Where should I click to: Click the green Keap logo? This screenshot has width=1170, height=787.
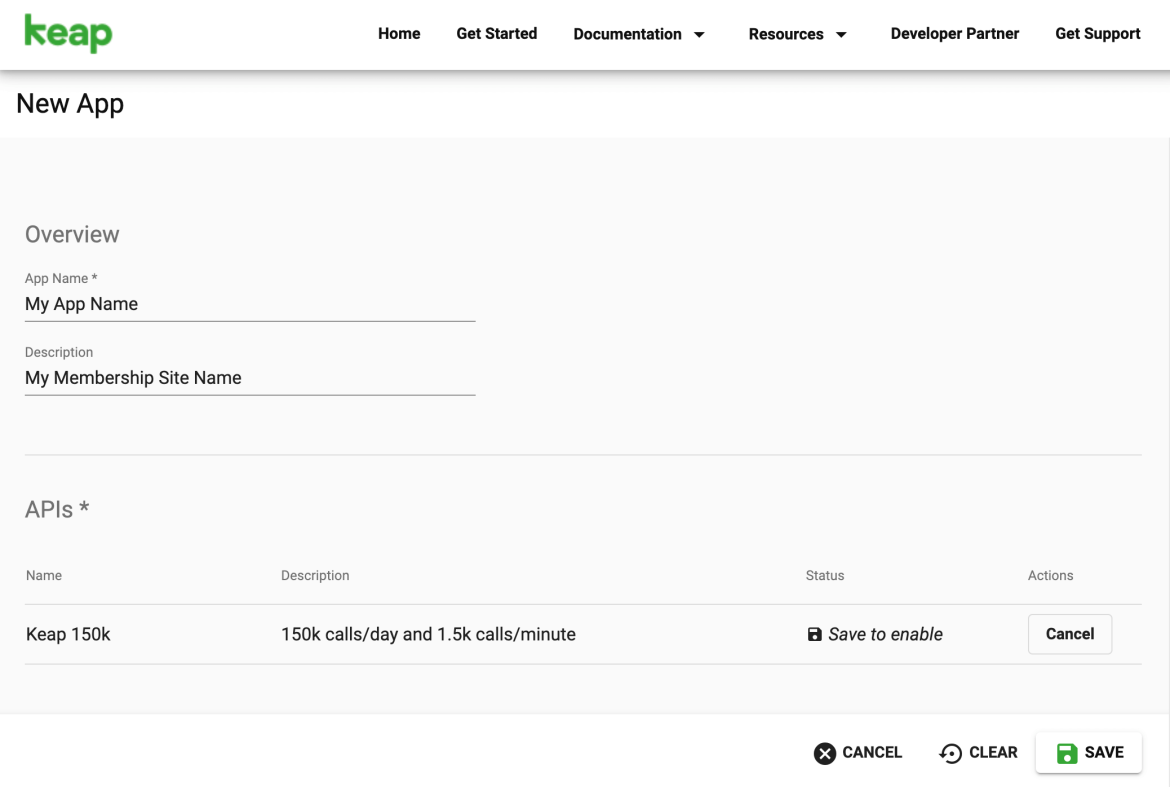coord(67,33)
